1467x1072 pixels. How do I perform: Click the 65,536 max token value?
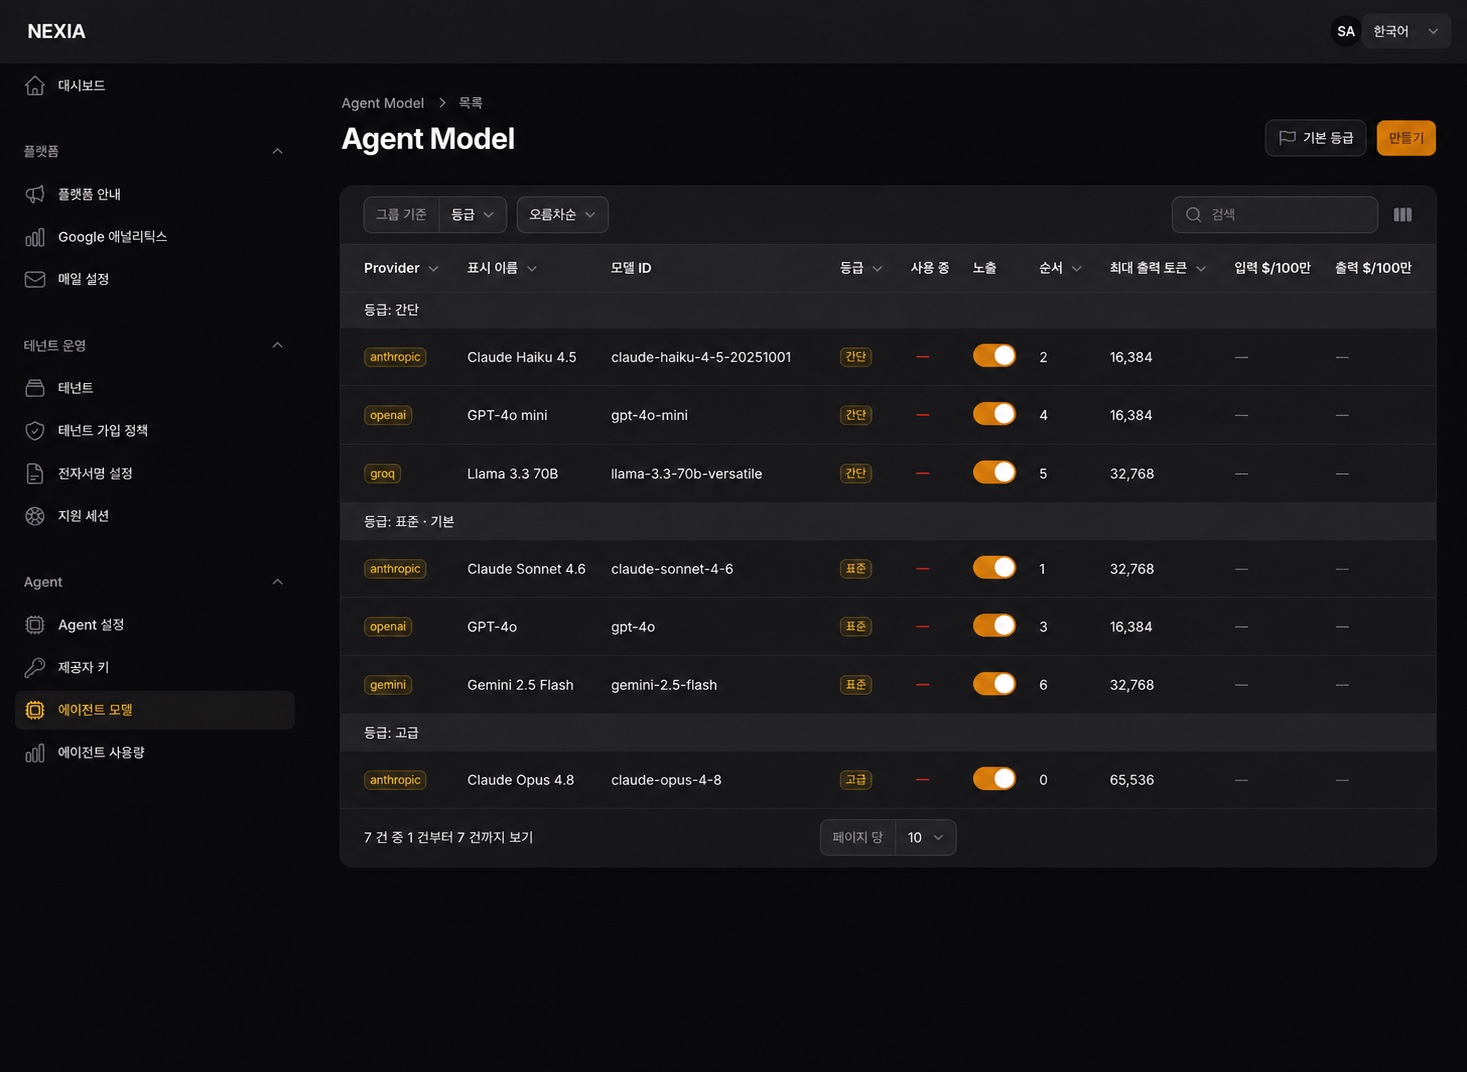coord(1132,780)
